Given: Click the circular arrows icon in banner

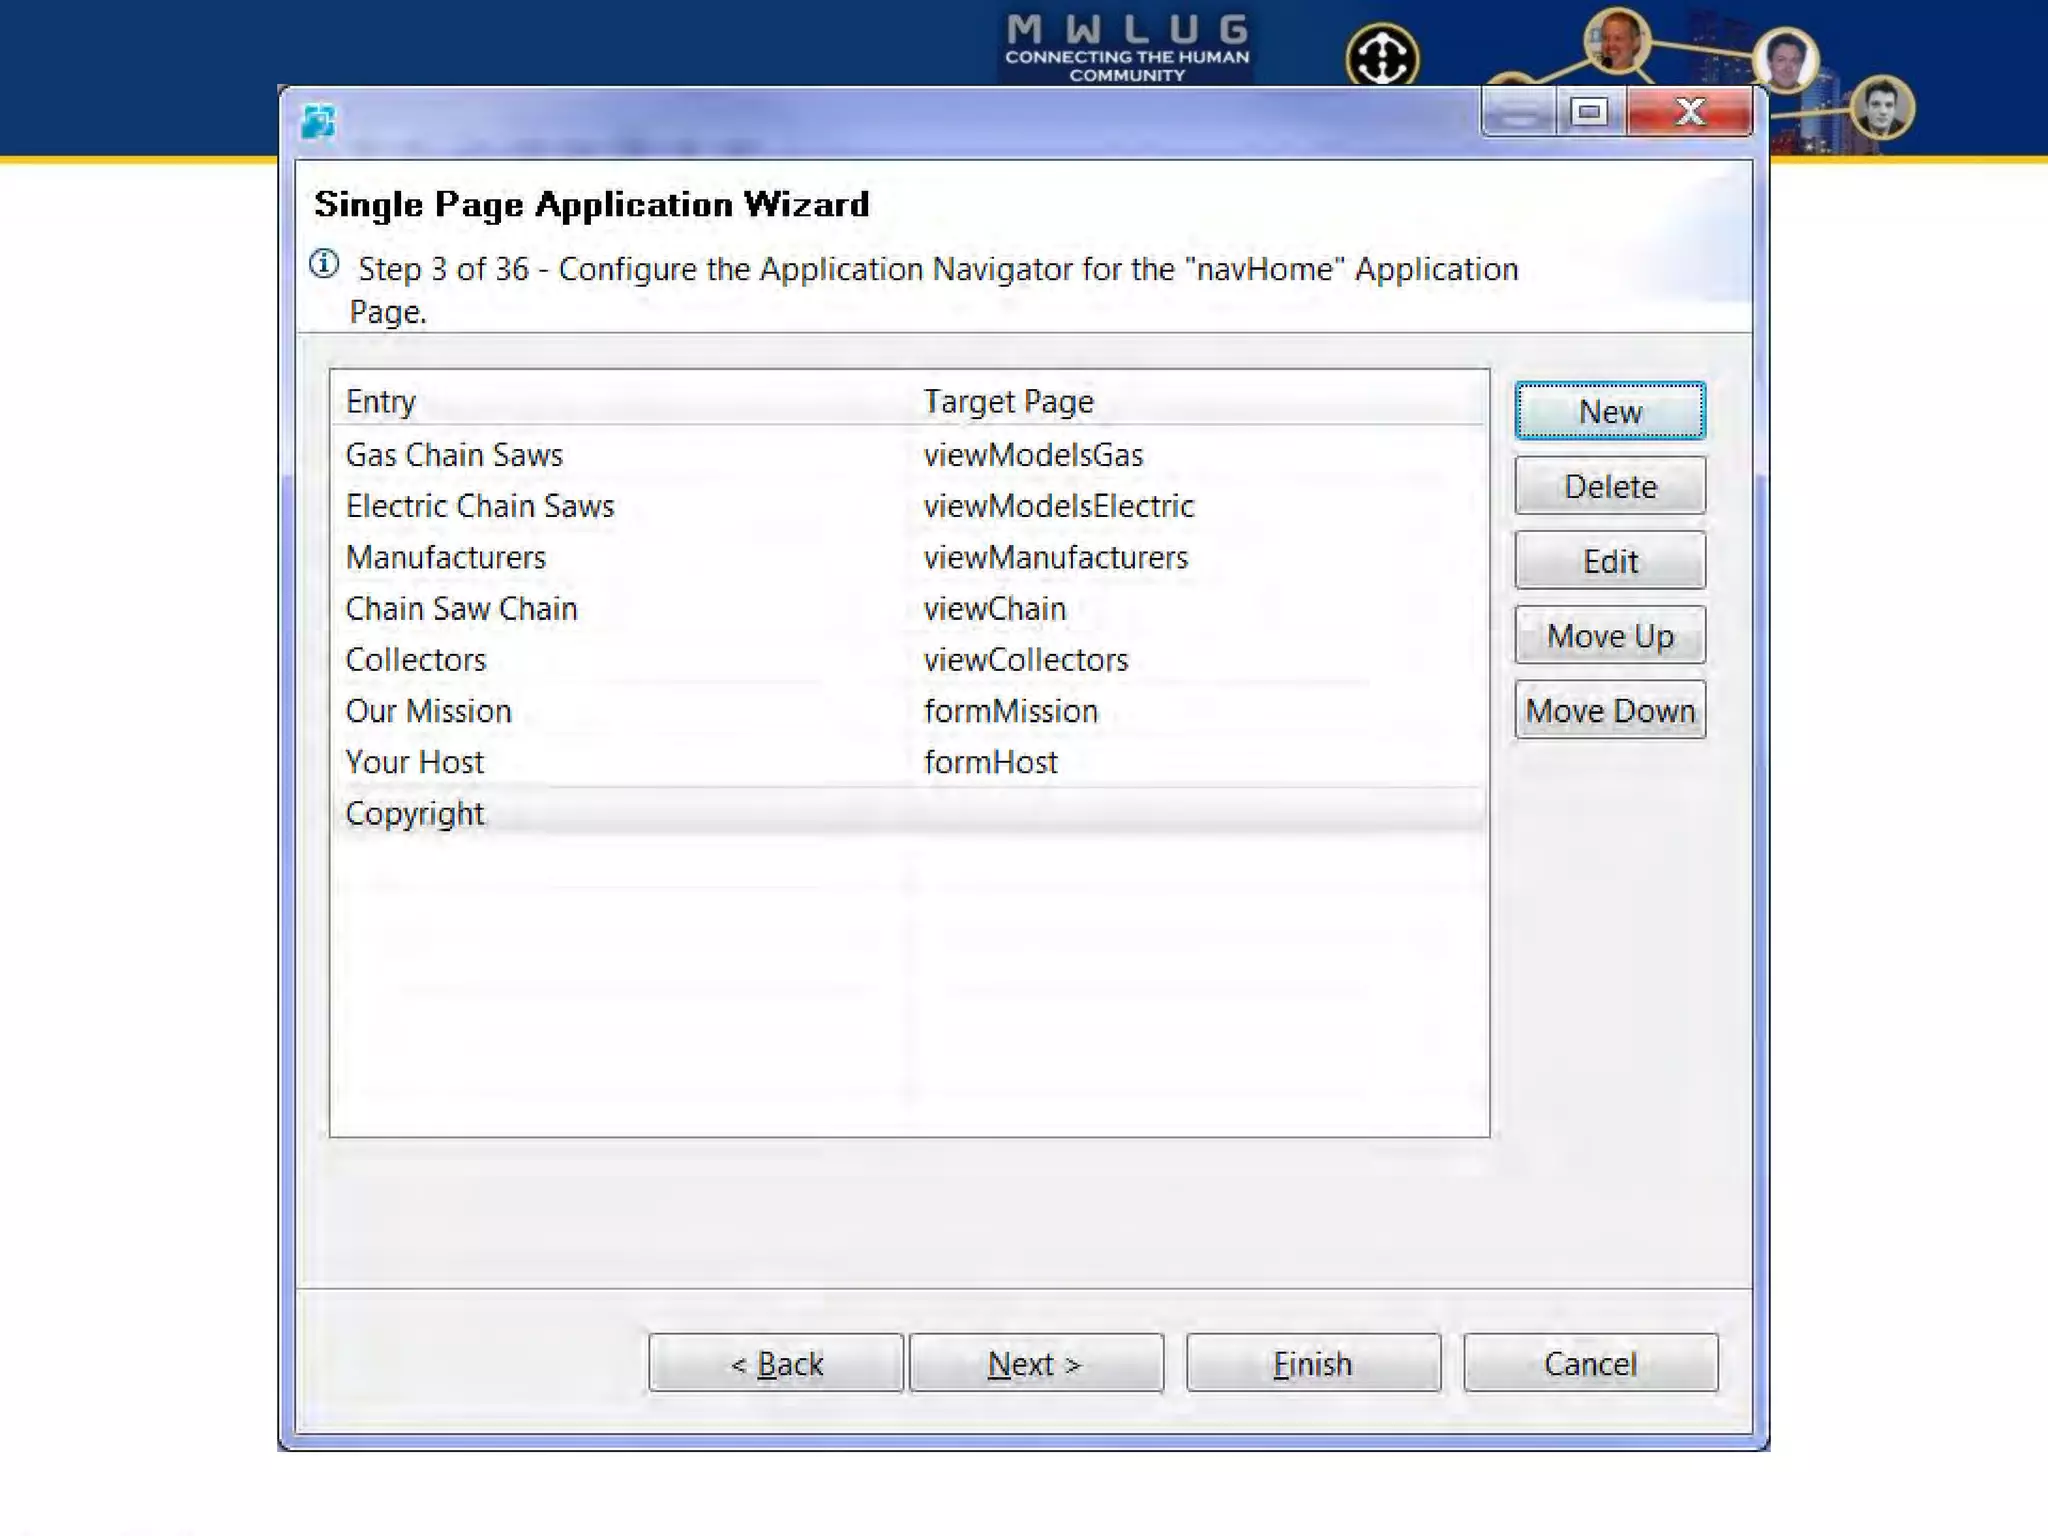Looking at the screenshot, I should click(1381, 57).
